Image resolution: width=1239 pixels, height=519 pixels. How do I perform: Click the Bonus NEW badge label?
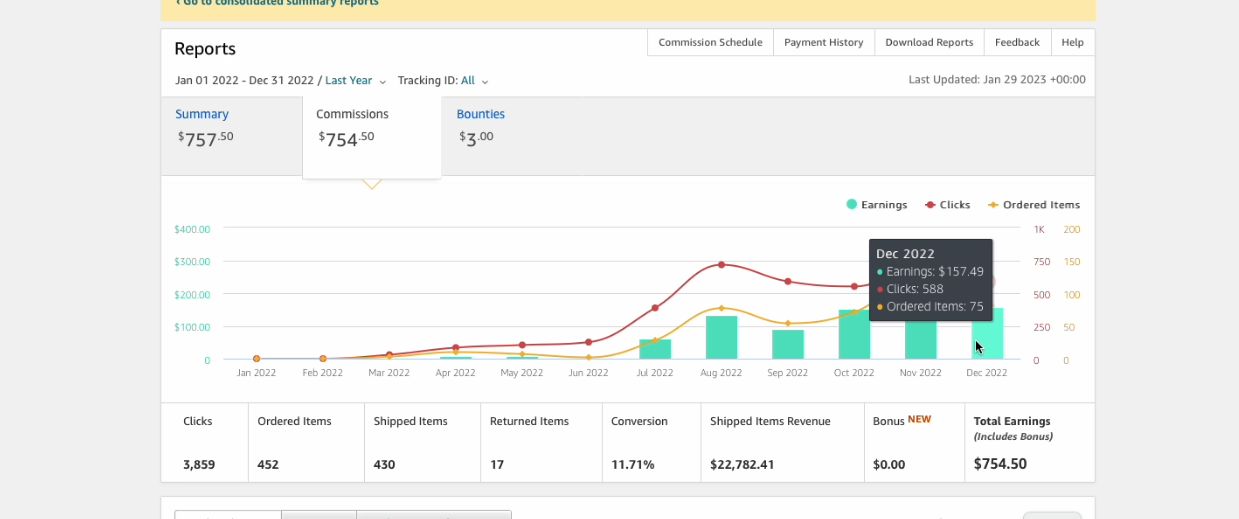tap(919, 420)
